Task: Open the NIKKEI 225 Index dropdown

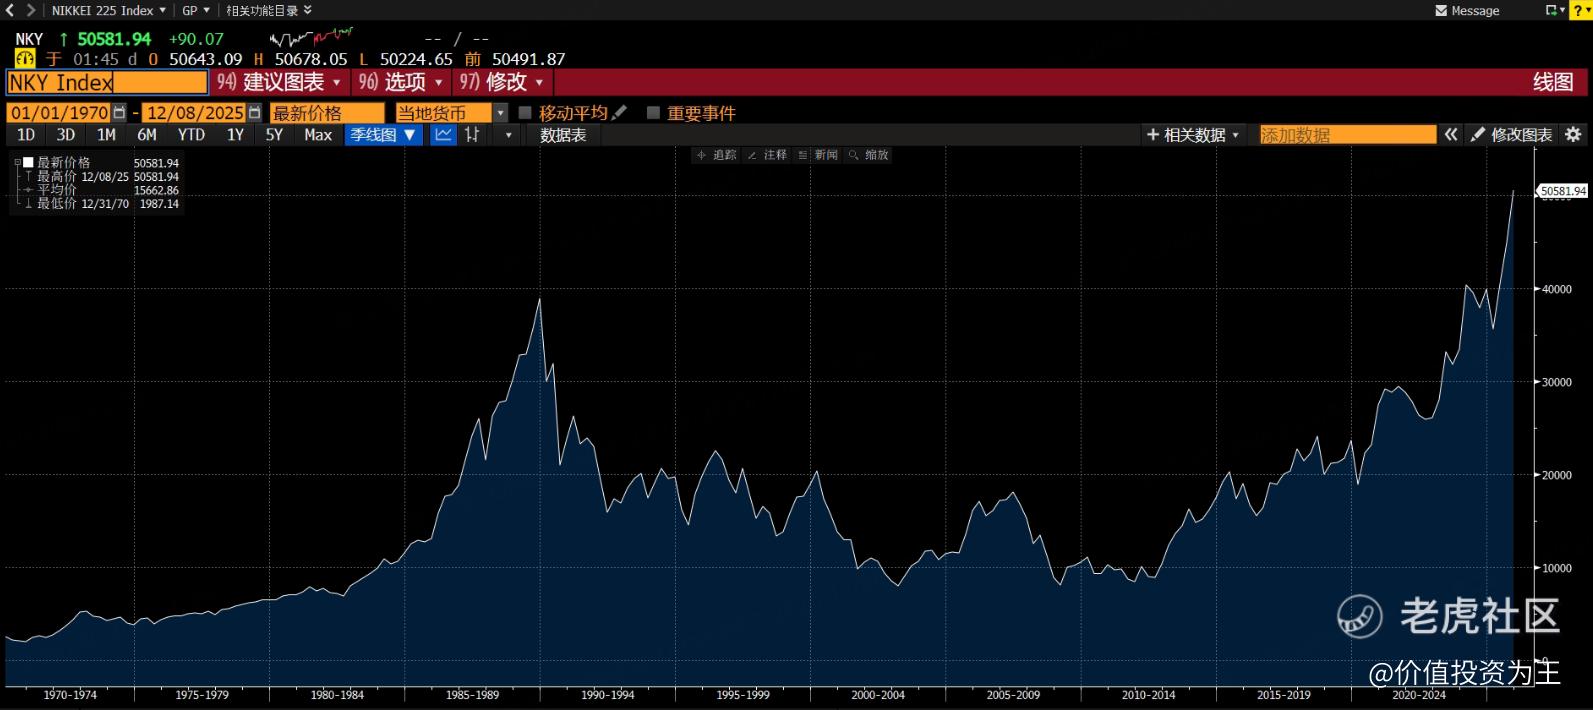Action: click(109, 10)
